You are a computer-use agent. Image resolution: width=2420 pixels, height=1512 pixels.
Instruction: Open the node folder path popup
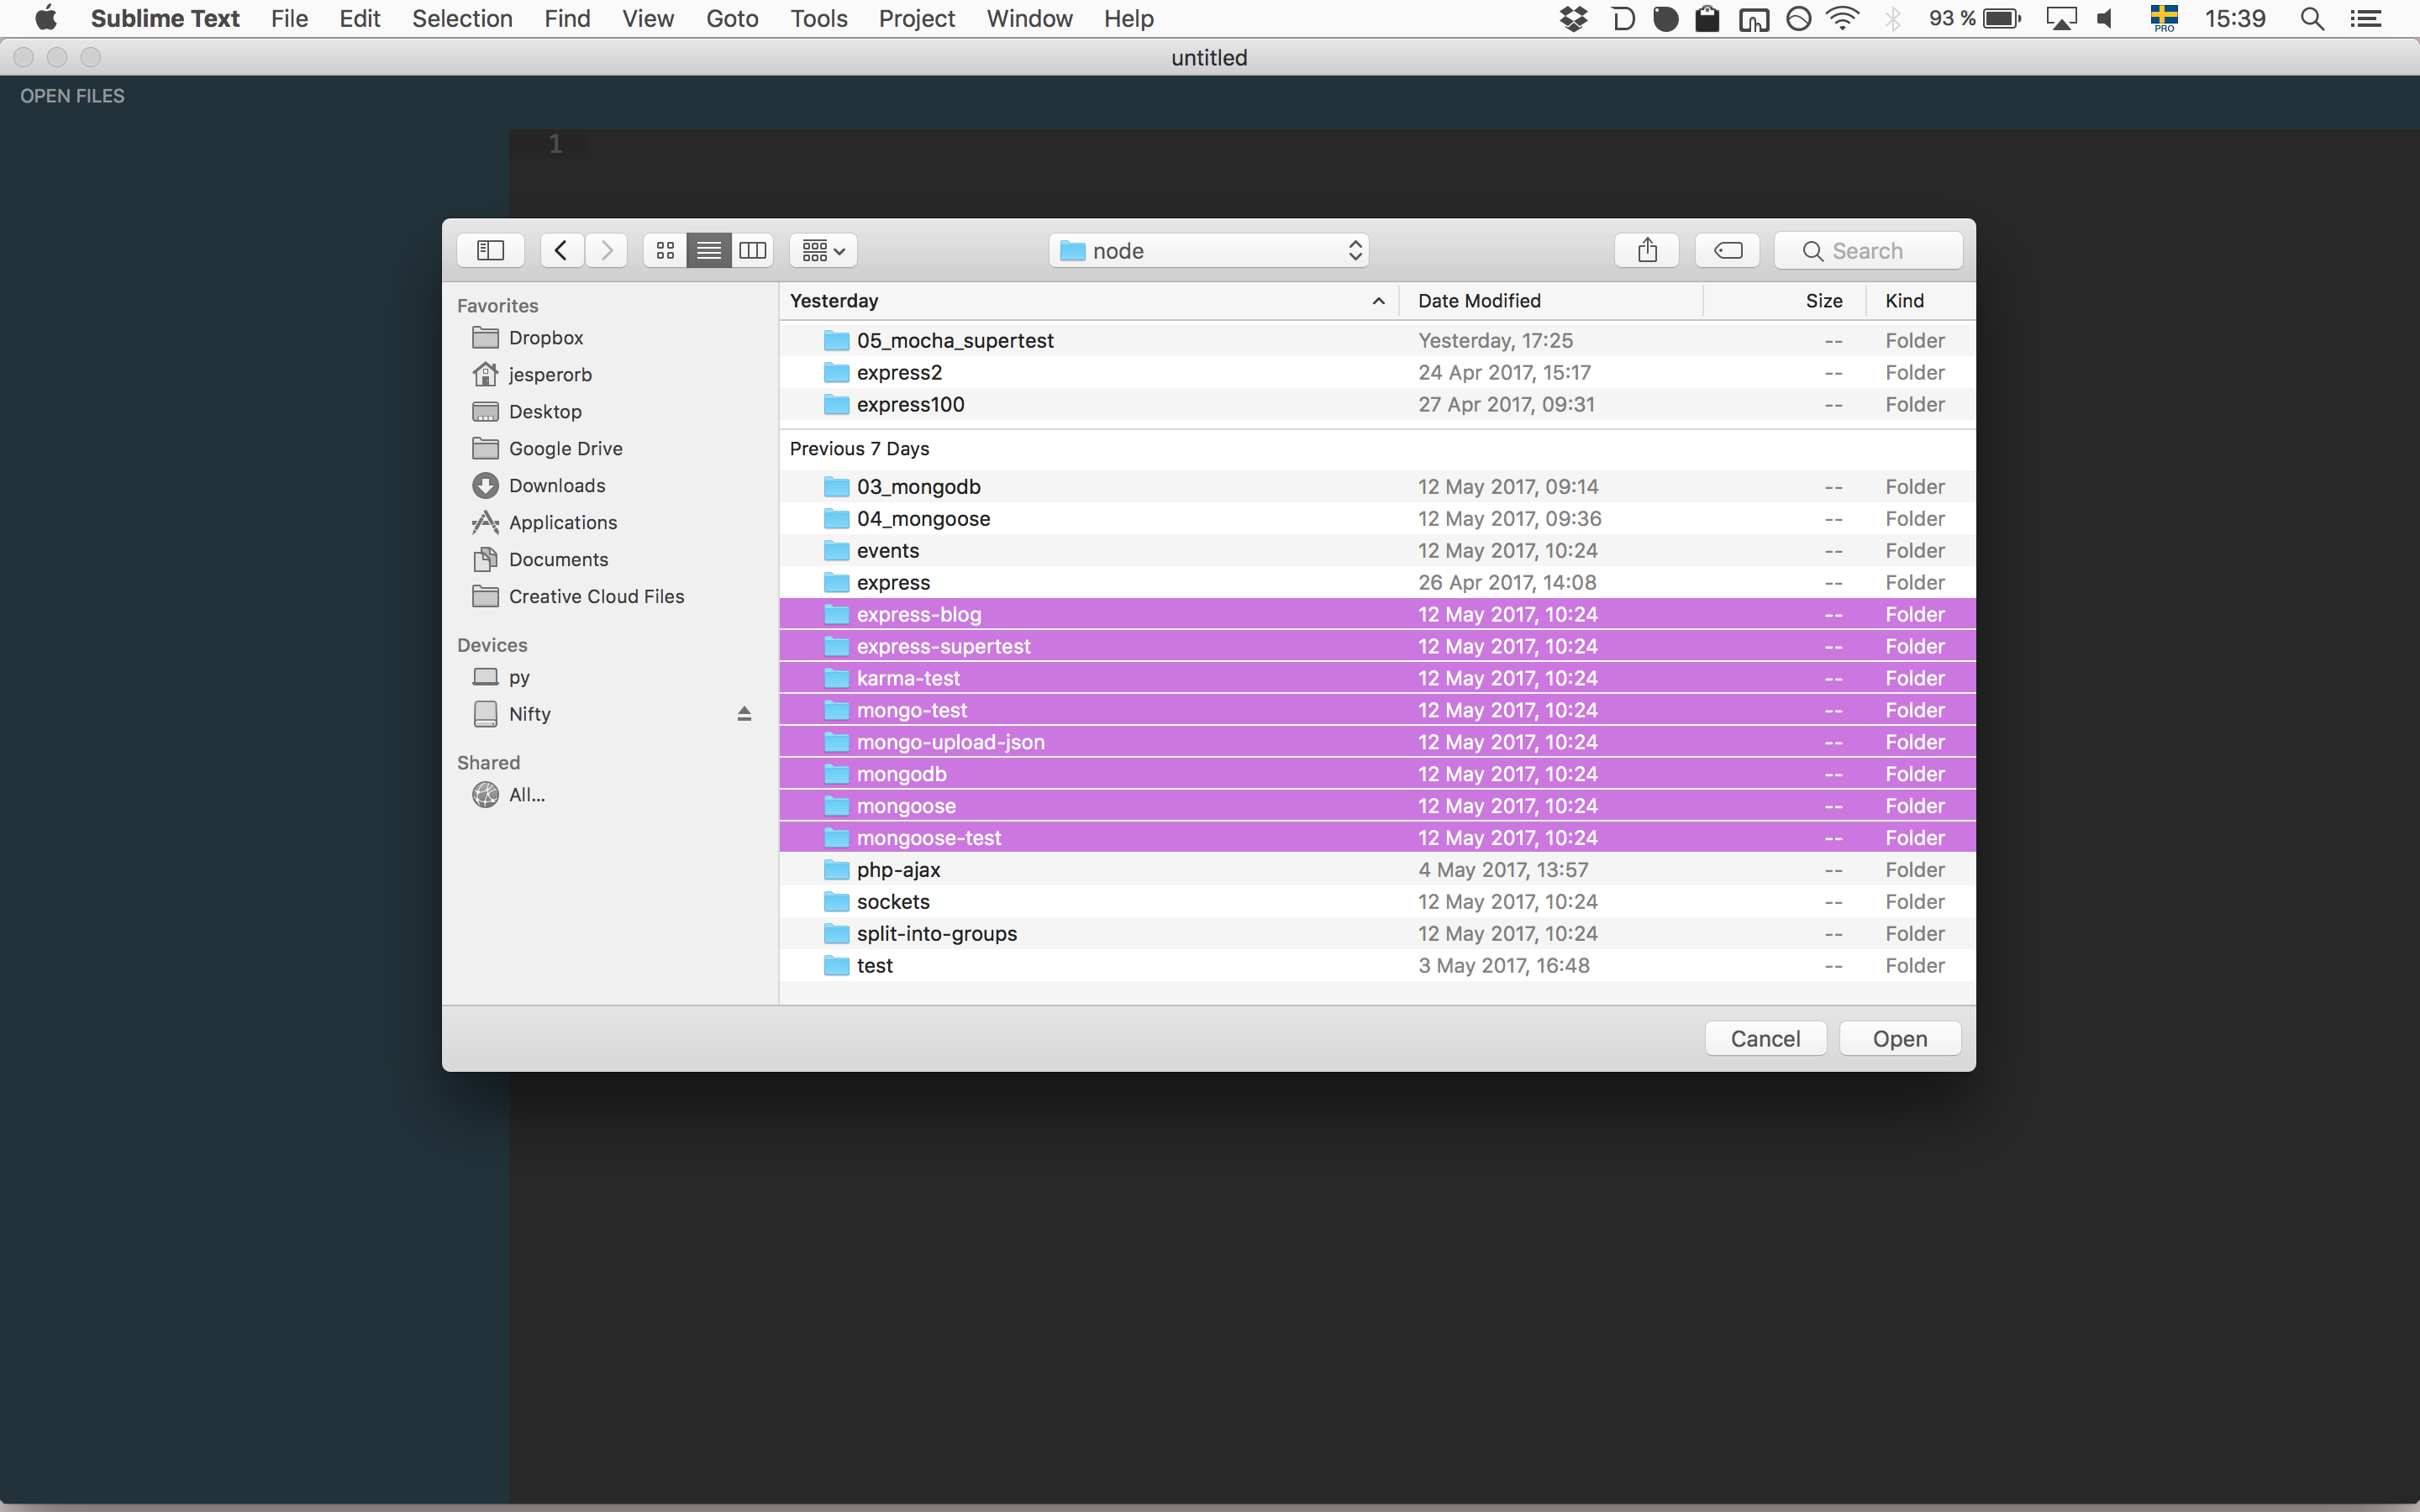1208,250
